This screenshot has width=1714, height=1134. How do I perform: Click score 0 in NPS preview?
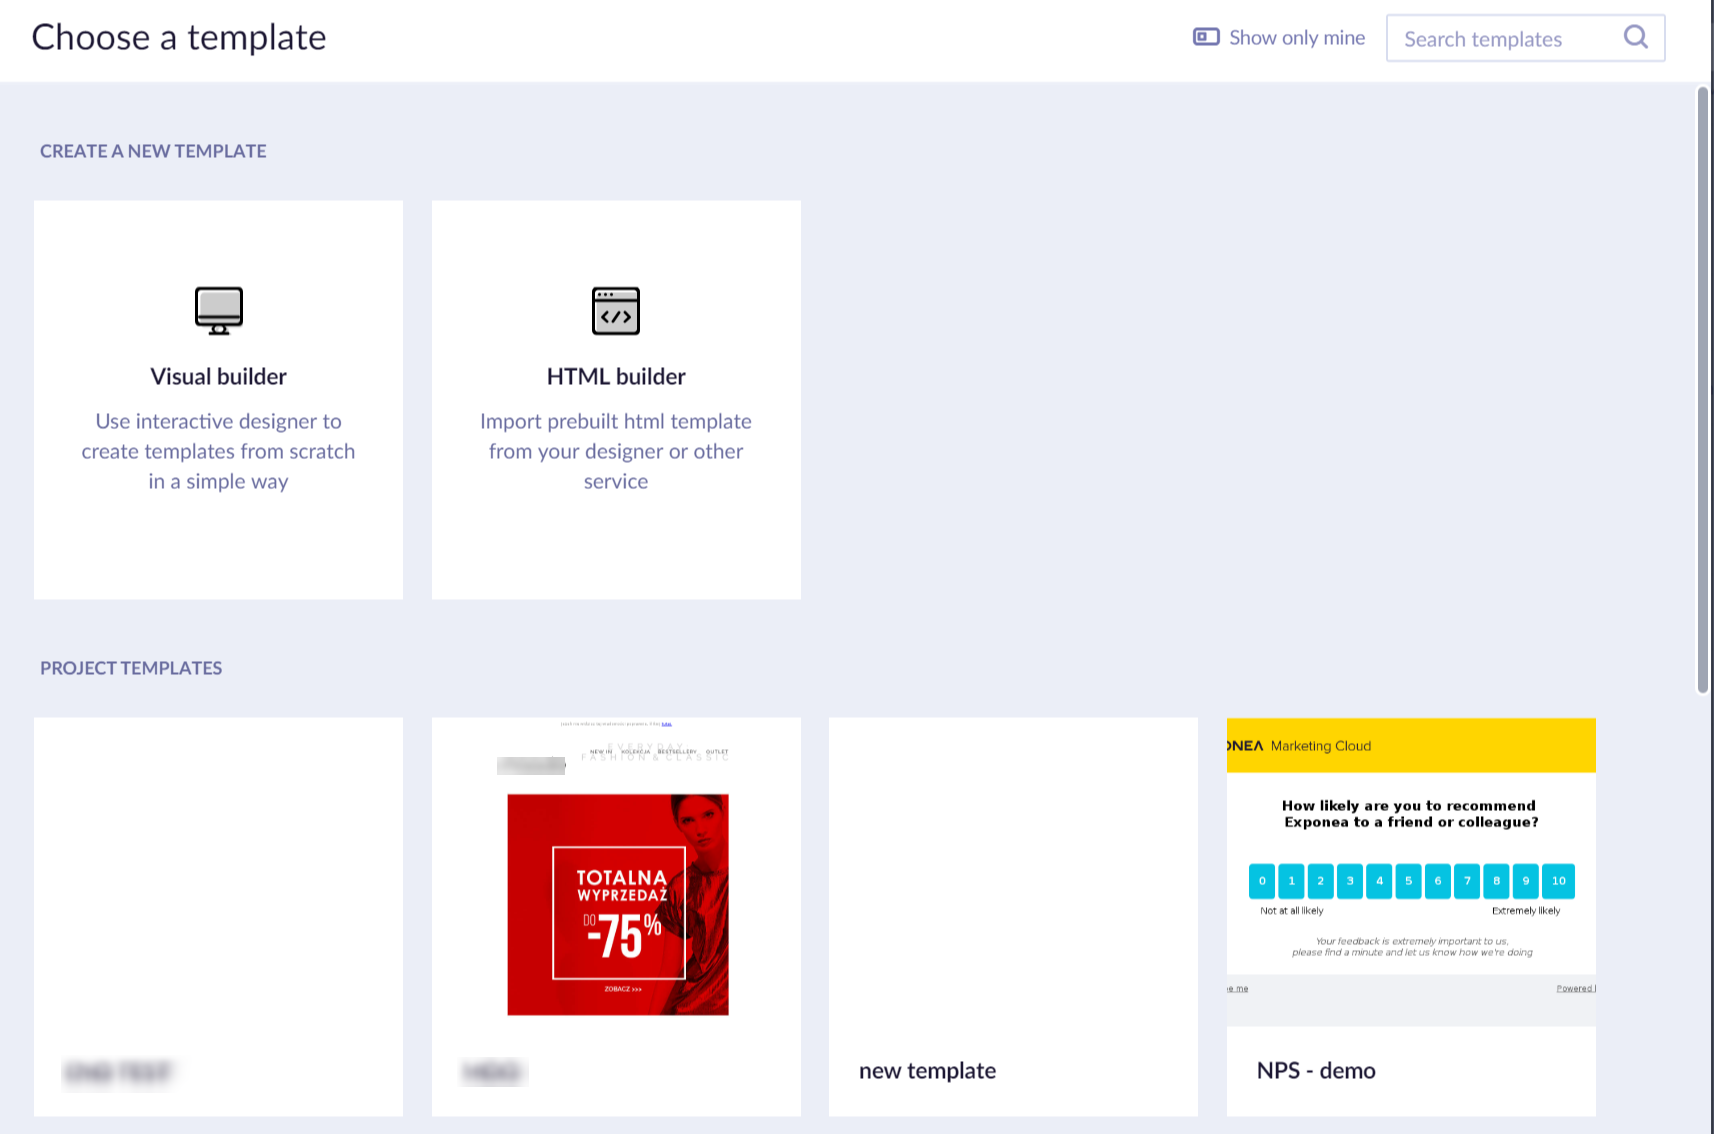[1262, 881]
